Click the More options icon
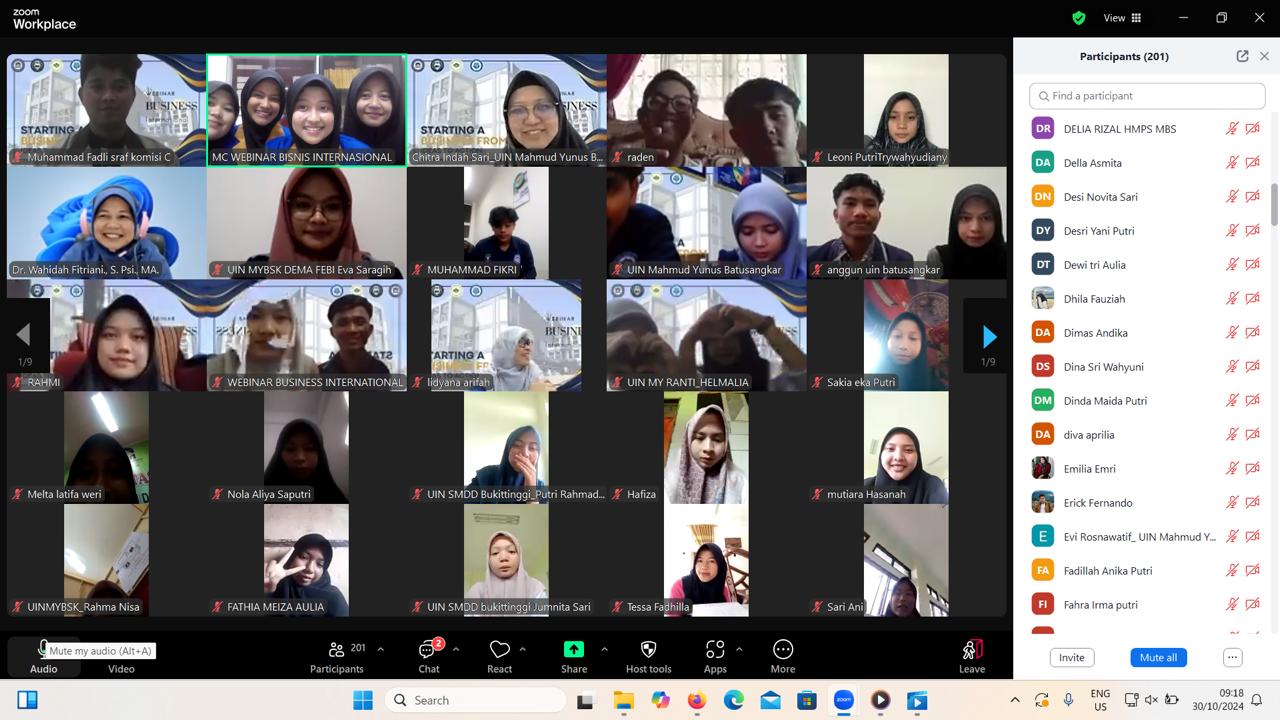This screenshot has height=720, width=1280. (783, 650)
